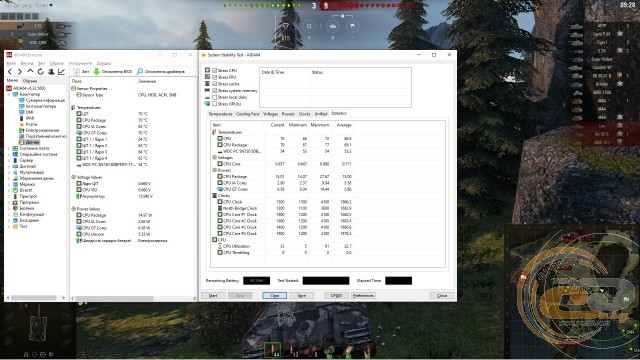
Task: Click the forward arrow in AIDA64 toolbar
Action: coord(20,72)
